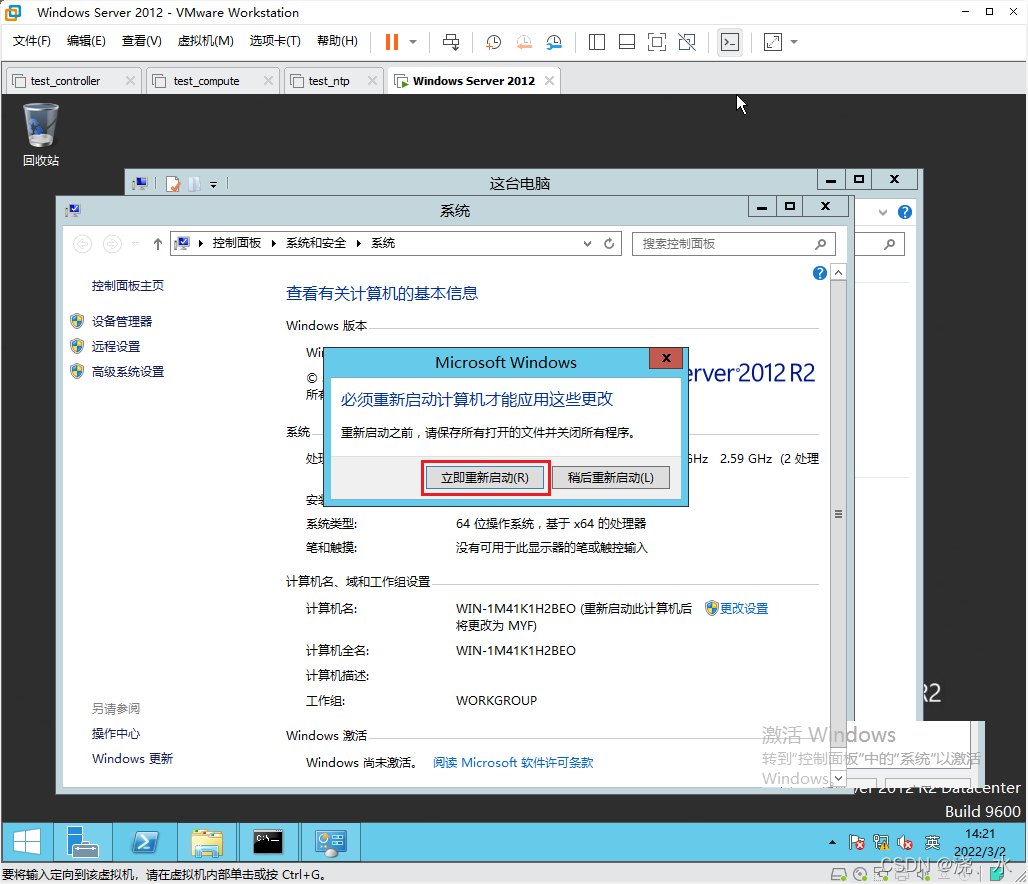1028x884 pixels.
Task: Open the 虚拟机(M) menu
Action: 205,41
